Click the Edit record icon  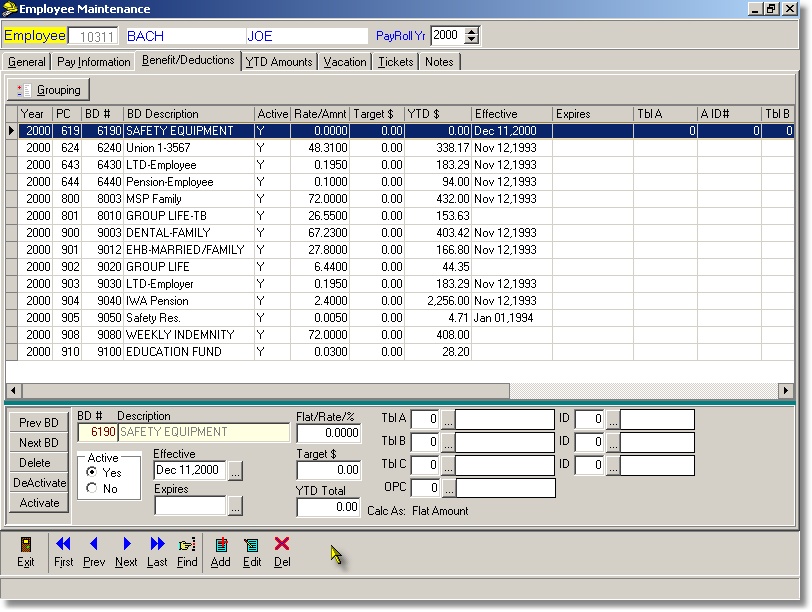[x=252, y=545]
